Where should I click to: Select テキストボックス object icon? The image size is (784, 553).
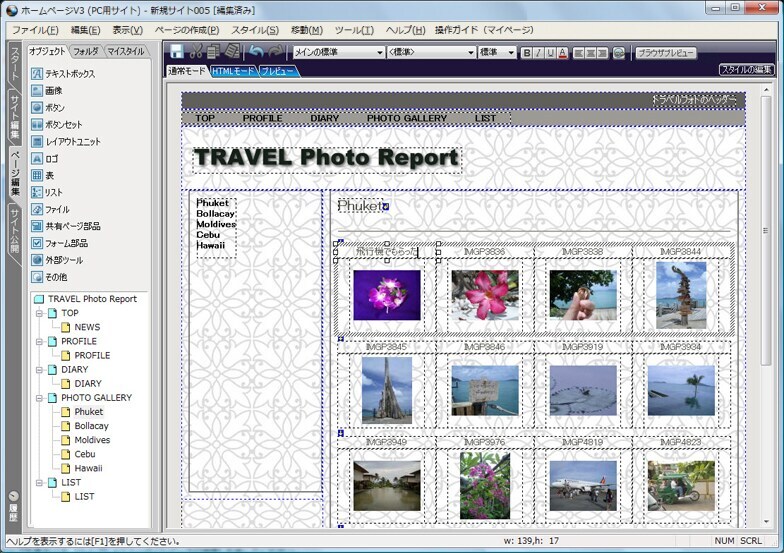[37, 74]
